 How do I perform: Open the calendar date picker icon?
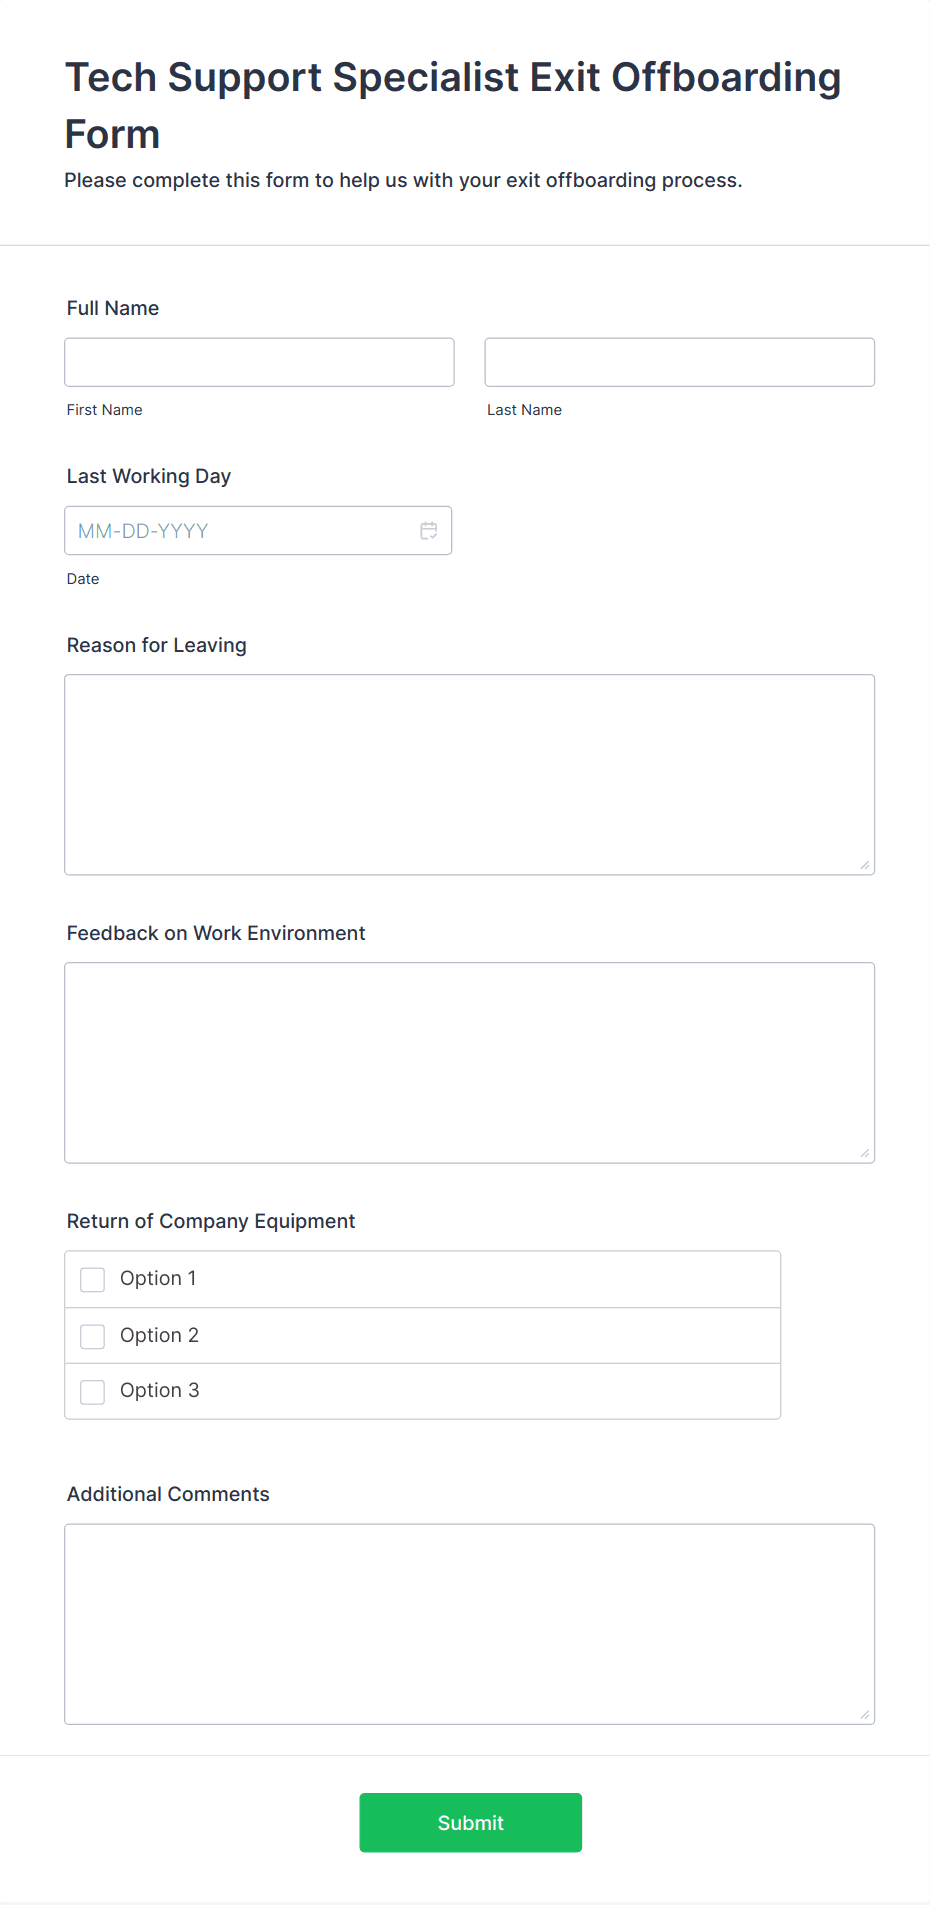pos(429,531)
